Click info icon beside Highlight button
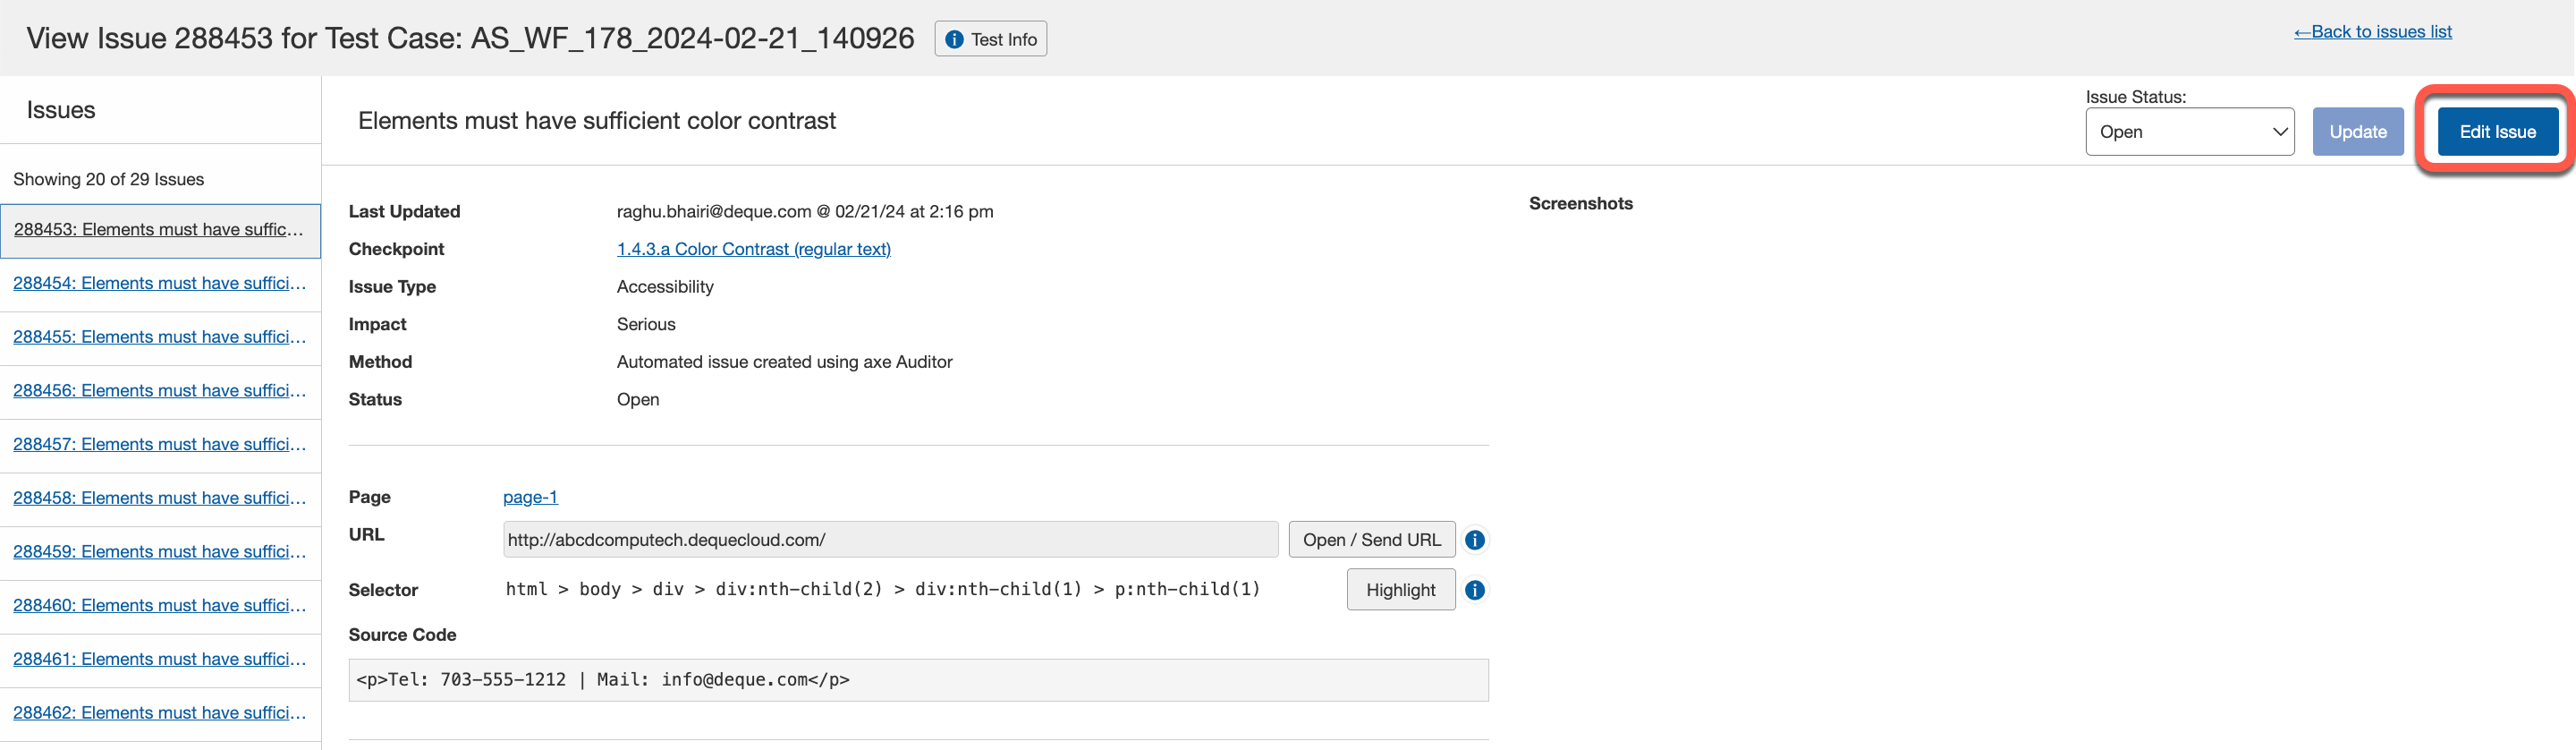The image size is (2576, 750). click(1474, 590)
